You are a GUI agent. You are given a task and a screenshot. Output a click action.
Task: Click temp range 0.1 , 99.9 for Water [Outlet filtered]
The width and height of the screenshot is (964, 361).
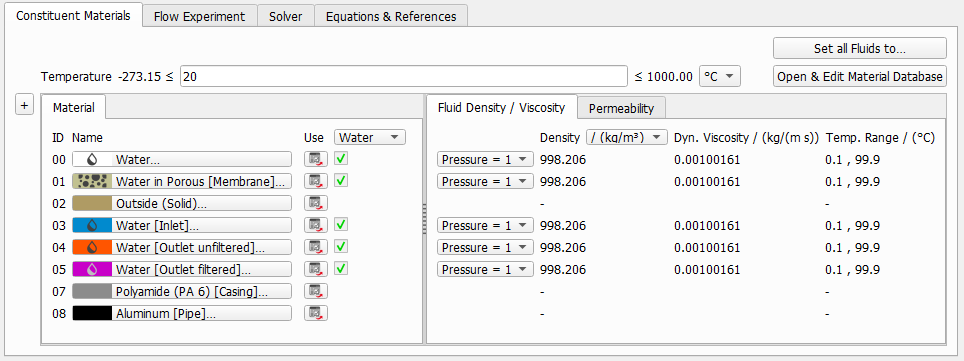[852, 269]
